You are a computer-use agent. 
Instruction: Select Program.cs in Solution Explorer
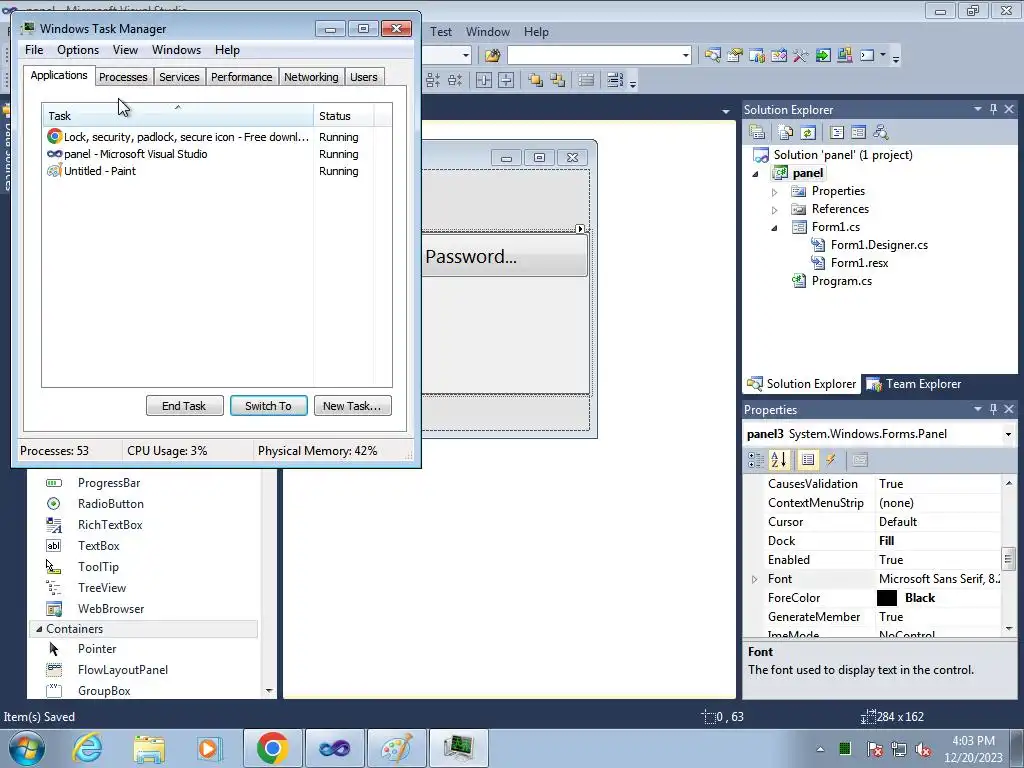841,281
